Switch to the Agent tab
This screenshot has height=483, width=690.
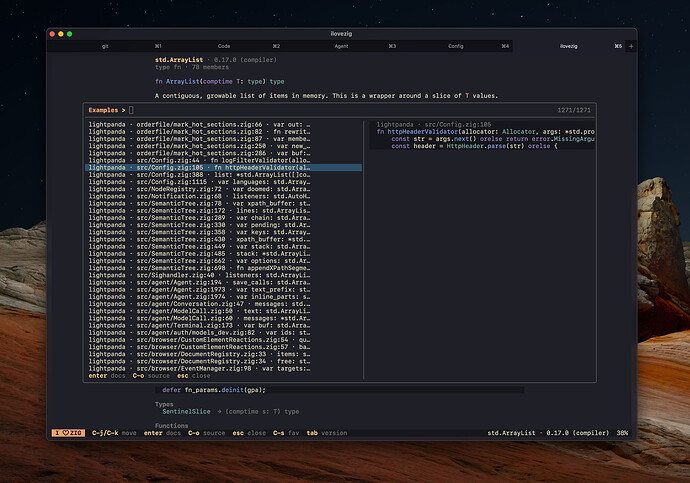click(x=341, y=46)
